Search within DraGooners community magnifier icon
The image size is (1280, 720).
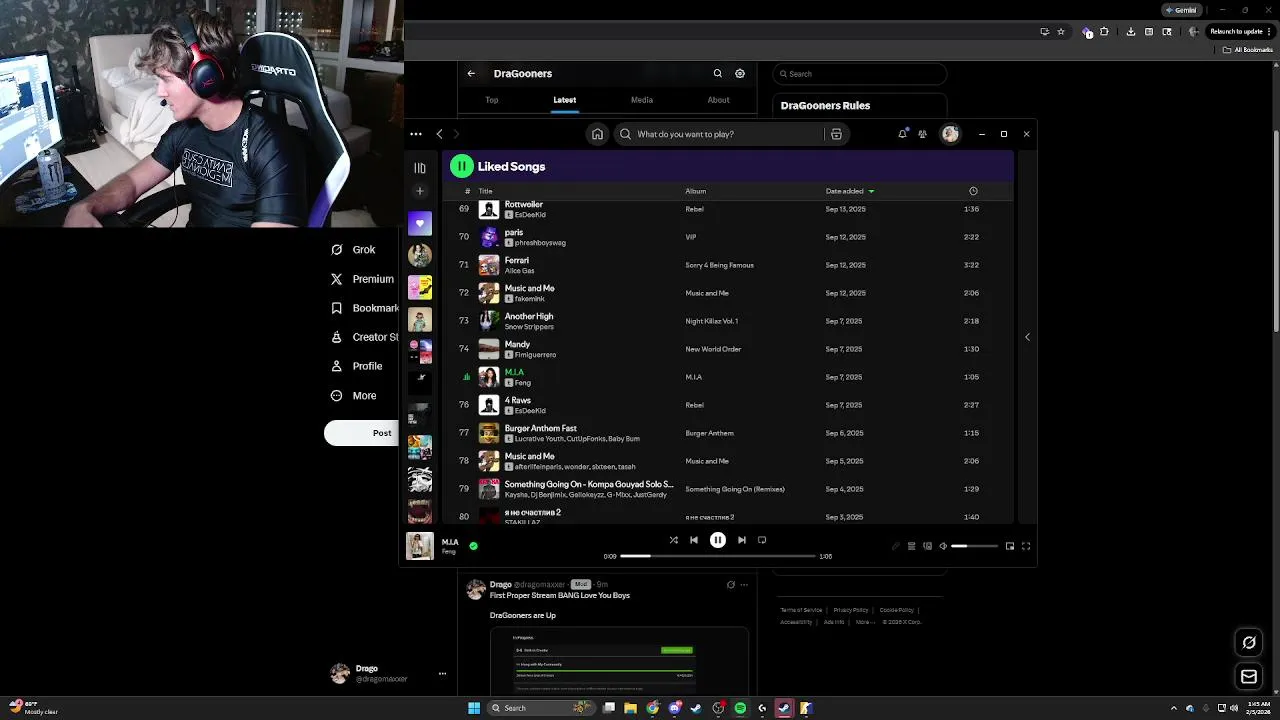[x=717, y=73]
